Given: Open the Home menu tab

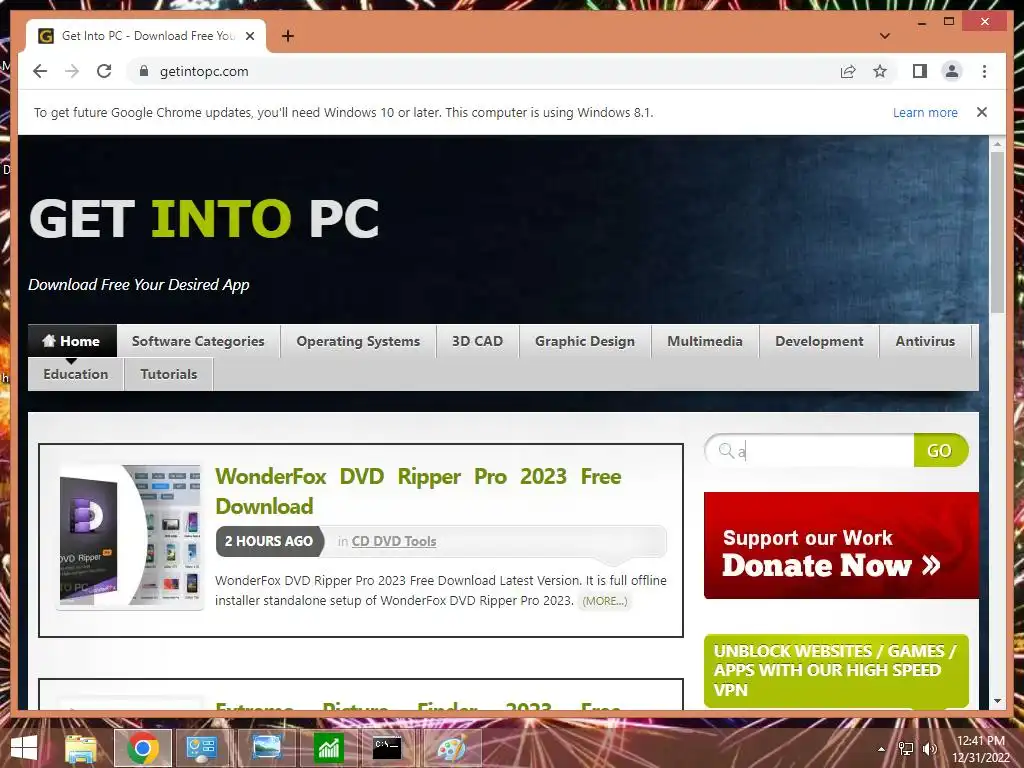Looking at the screenshot, I should click(72, 341).
